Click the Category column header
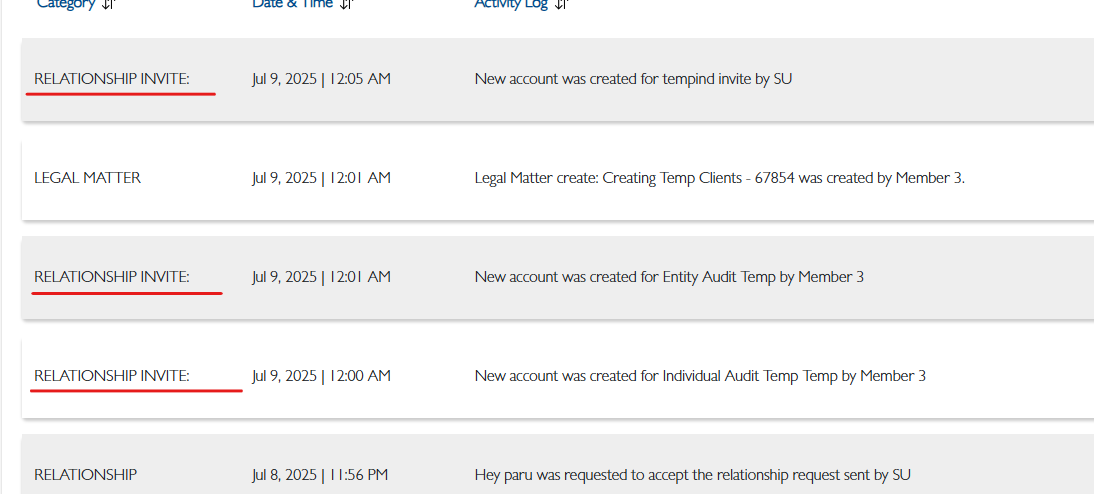This screenshot has width=1094, height=494. [x=66, y=3]
